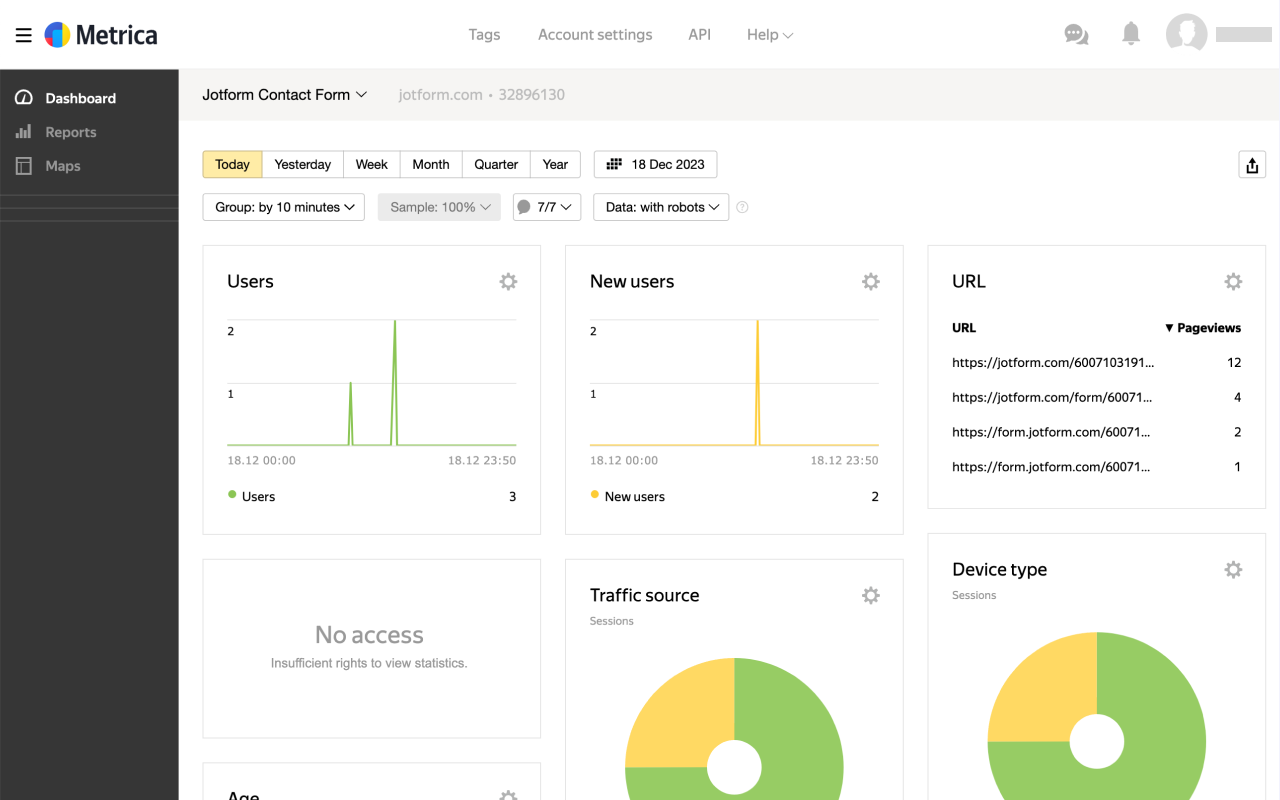Click the export icon above the widgets
The image size is (1280, 800).
[x=1252, y=164]
